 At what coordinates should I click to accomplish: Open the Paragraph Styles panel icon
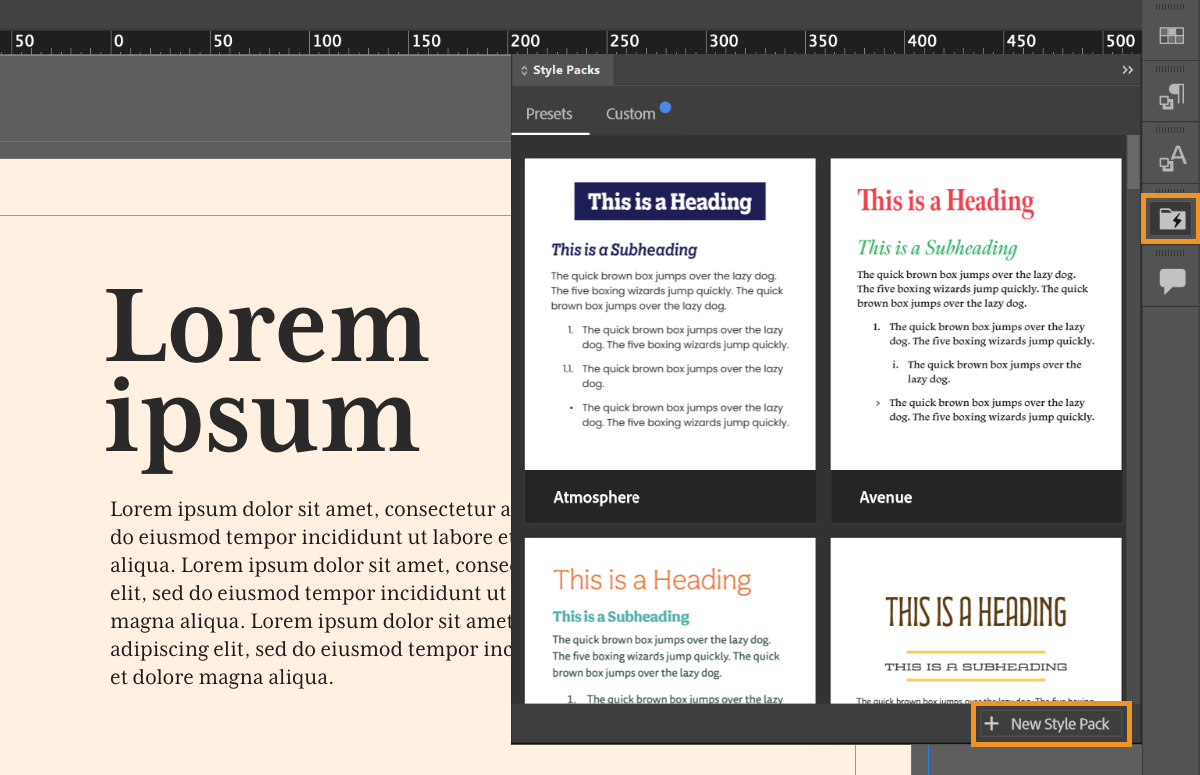pyautogui.click(x=1171, y=96)
